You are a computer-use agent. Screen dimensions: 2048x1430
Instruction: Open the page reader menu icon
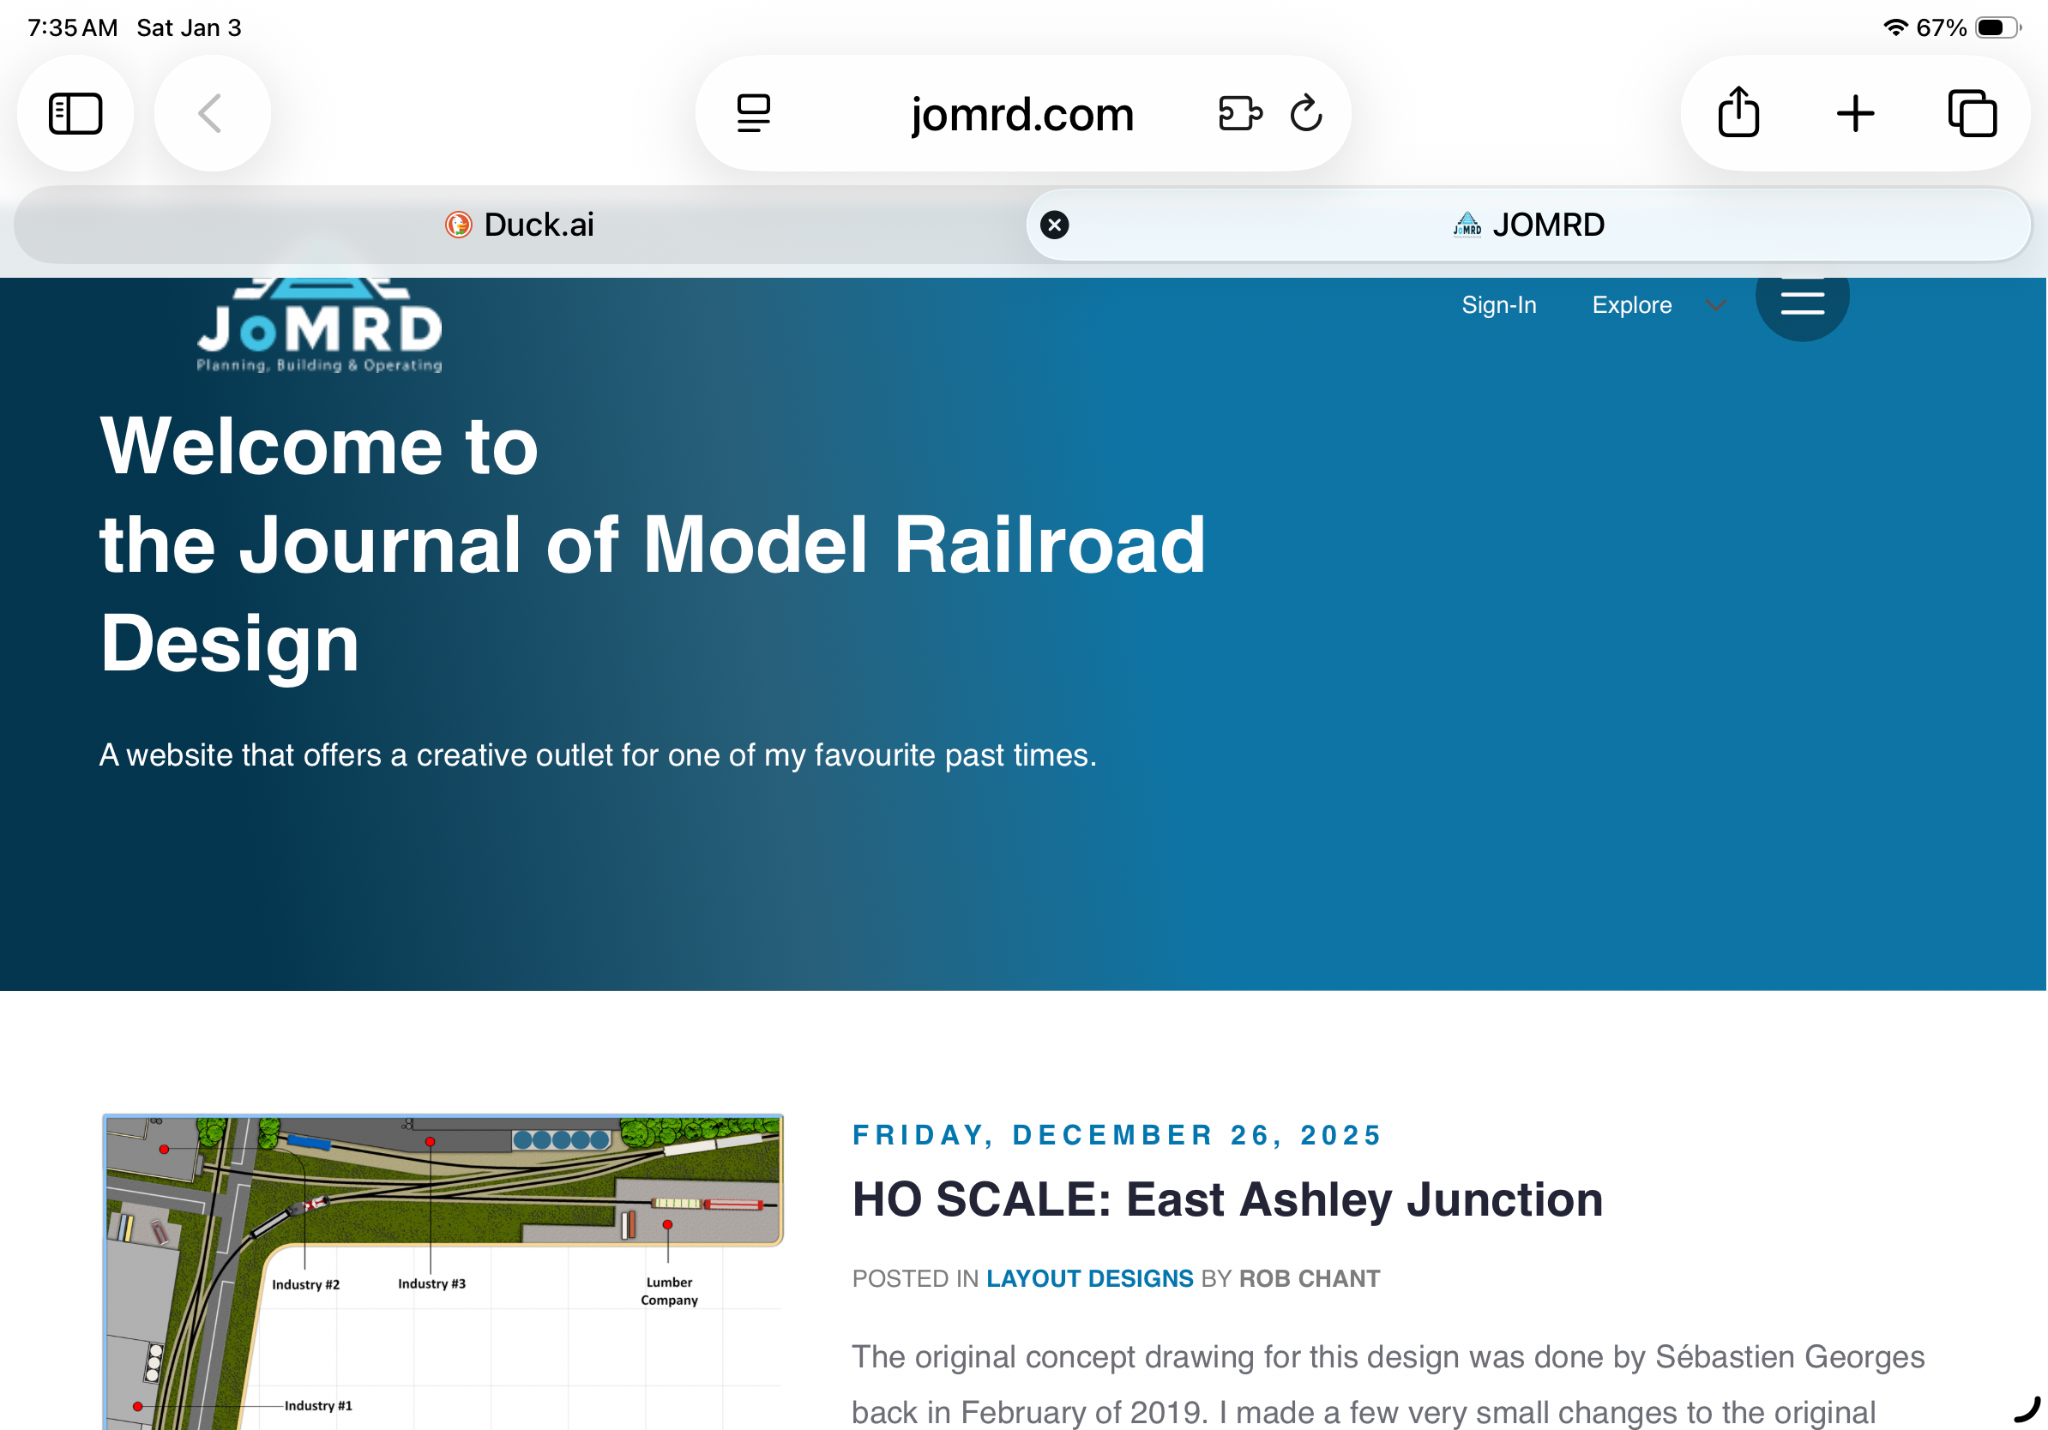(754, 113)
